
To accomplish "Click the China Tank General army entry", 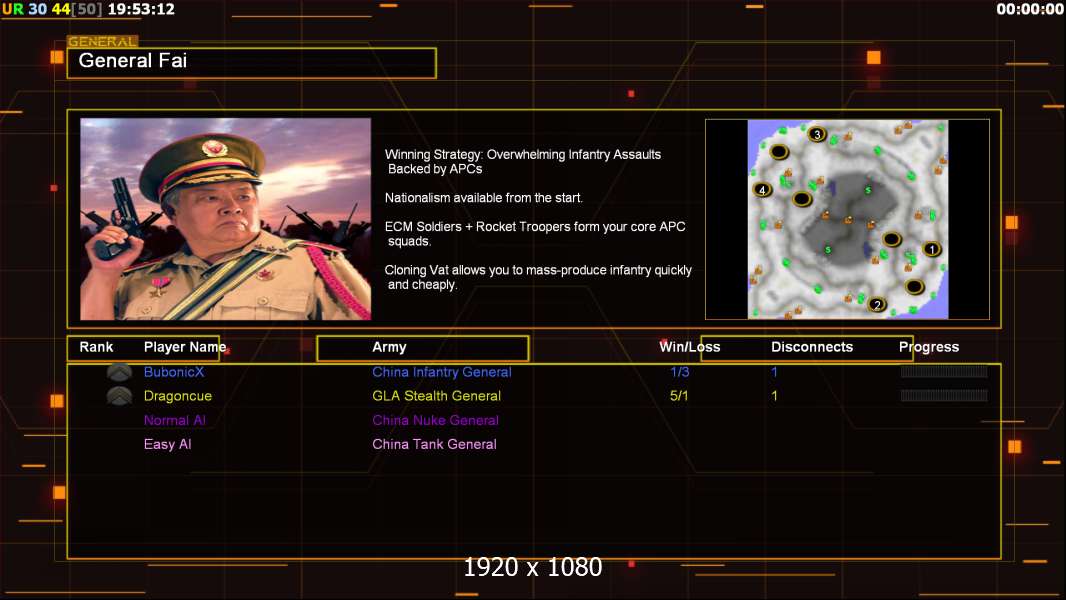I will [434, 444].
